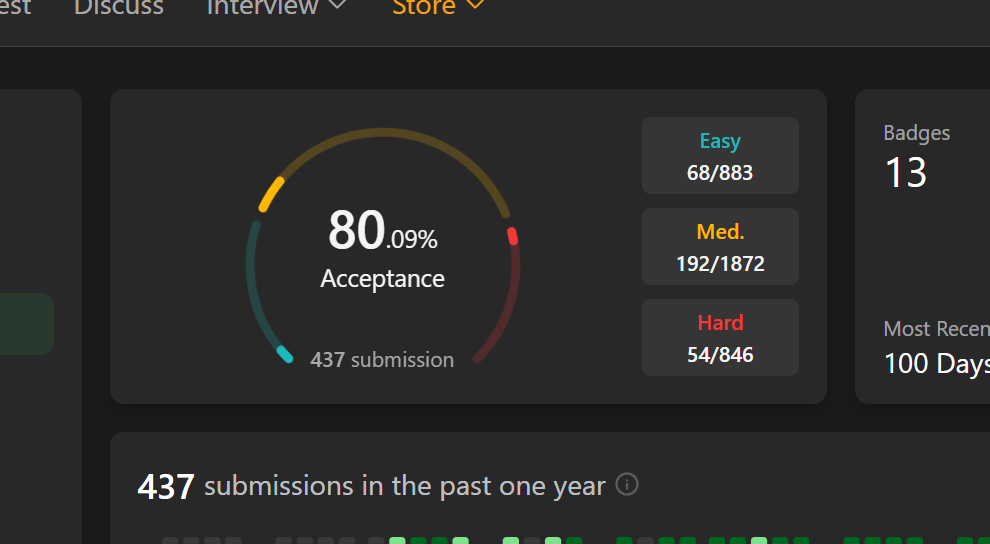
Task: Click the green button at left edge
Action: click(27, 324)
